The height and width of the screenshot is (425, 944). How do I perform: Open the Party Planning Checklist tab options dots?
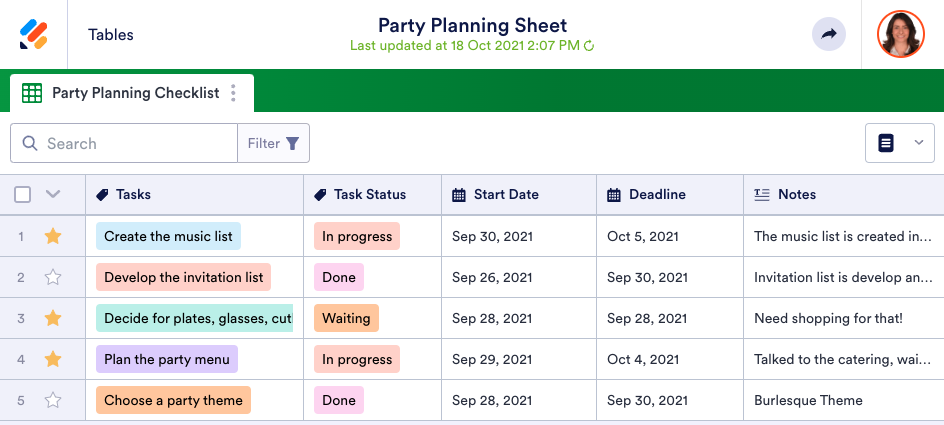(233, 93)
